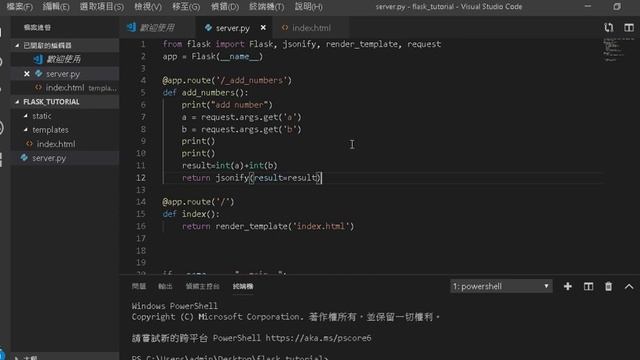Screen dimensions: 640x360
Task: Restore the VS Code window size
Action: 617,7
